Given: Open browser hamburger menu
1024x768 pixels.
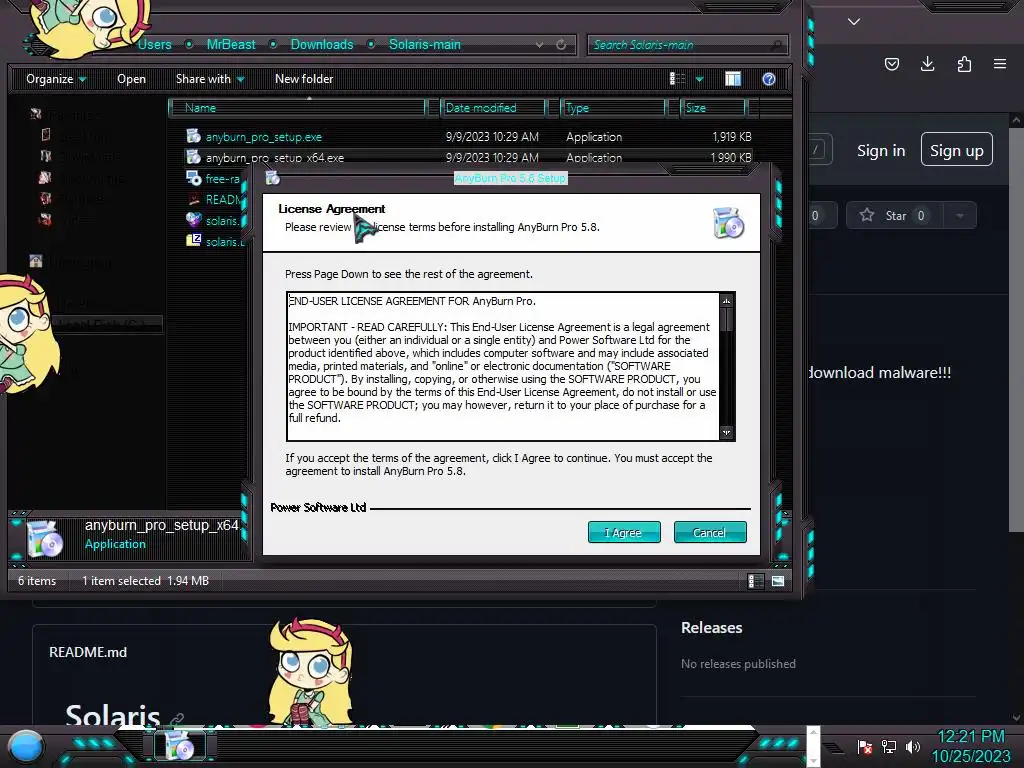Looking at the screenshot, I should 1000,64.
